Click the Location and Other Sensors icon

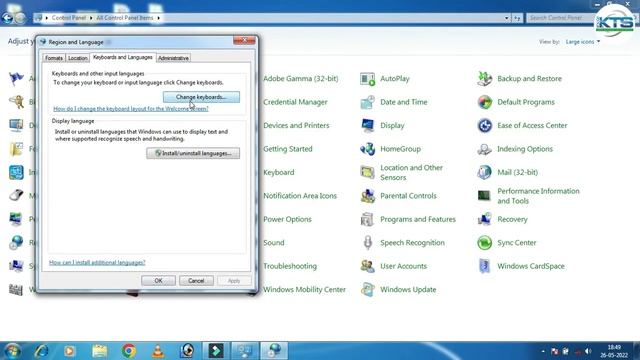pyautogui.click(x=367, y=172)
